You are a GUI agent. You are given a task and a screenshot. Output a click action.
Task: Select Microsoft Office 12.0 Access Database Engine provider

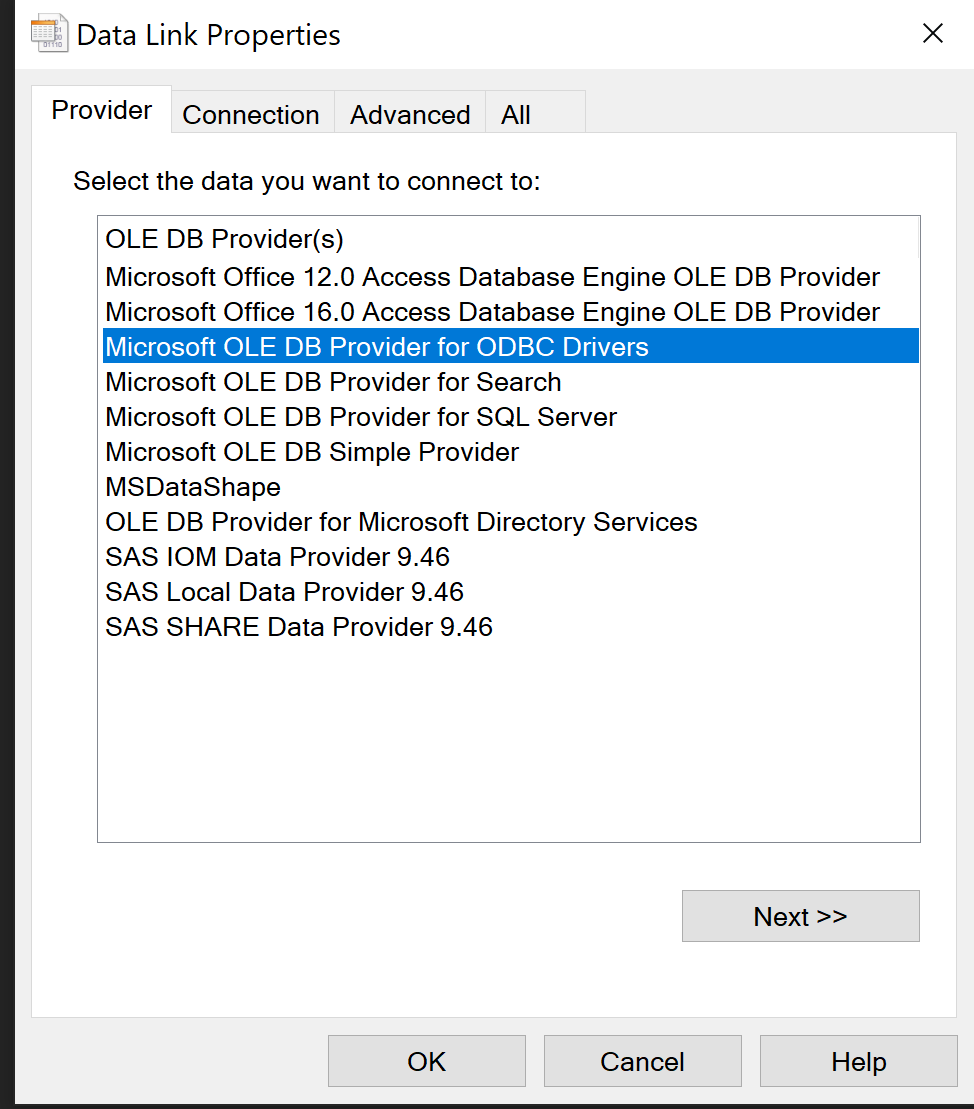492,277
